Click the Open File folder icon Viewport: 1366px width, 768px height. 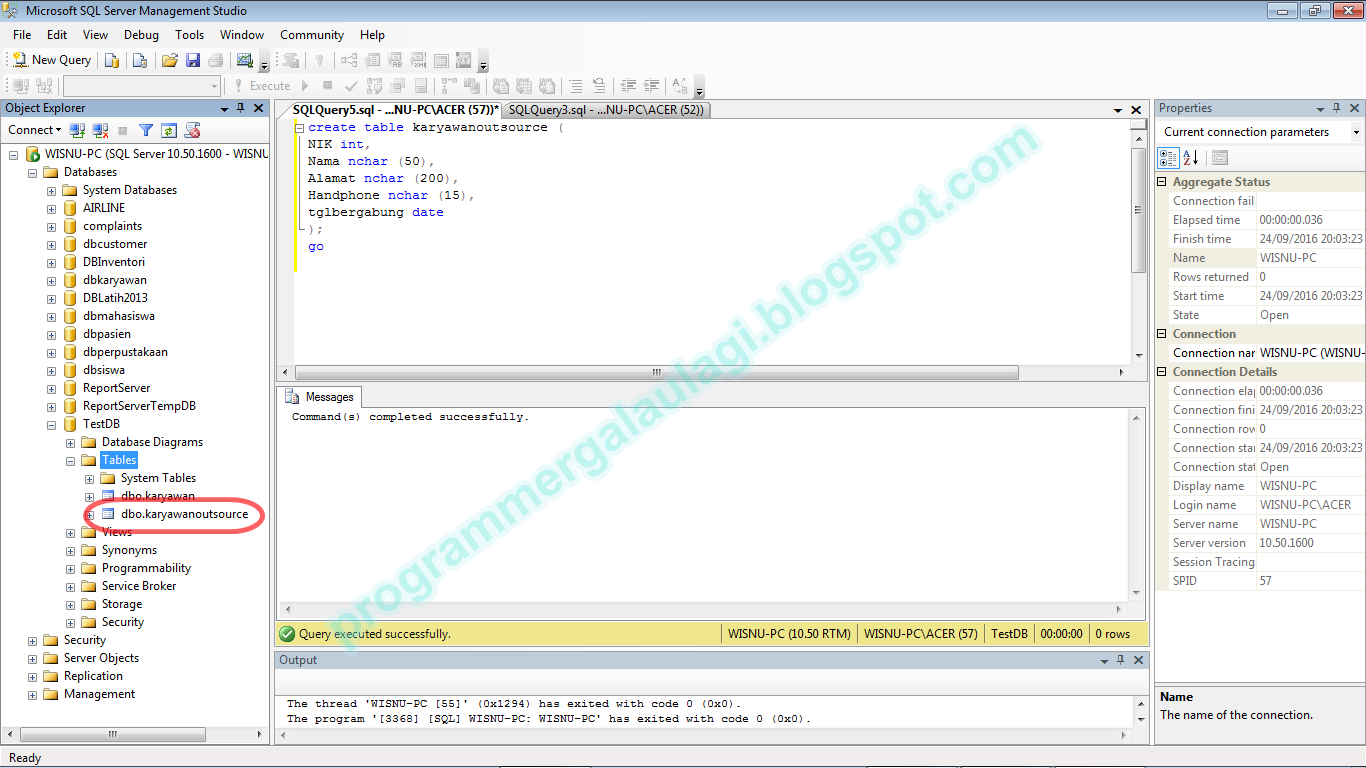pos(169,60)
